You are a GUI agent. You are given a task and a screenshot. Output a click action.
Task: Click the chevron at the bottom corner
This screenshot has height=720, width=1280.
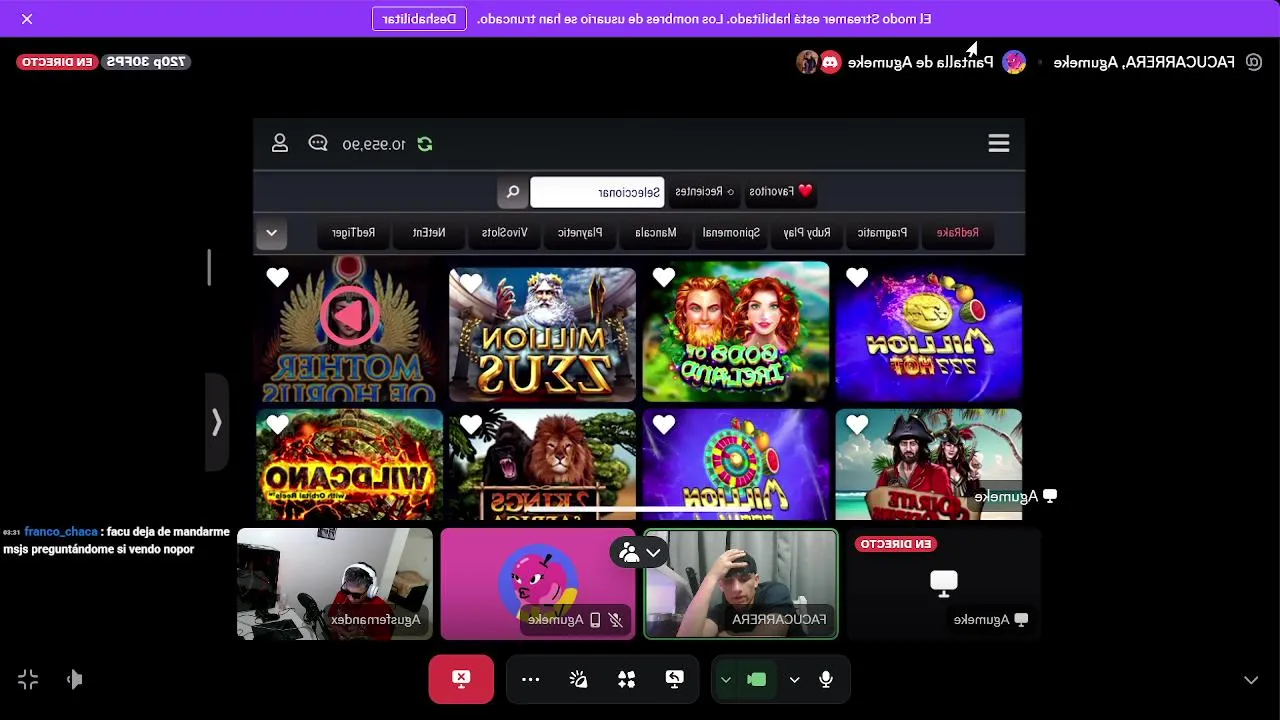[1251, 680]
